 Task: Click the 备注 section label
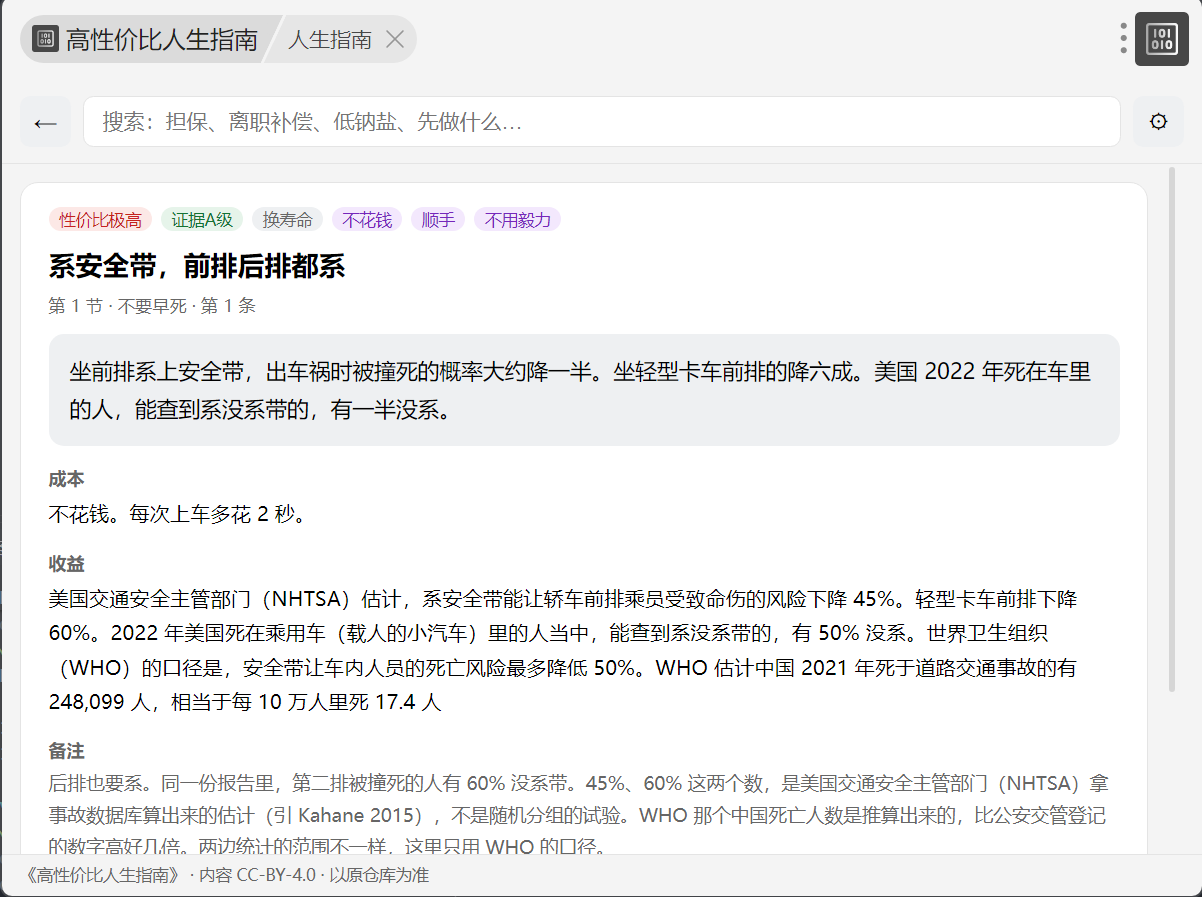(66, 750)
